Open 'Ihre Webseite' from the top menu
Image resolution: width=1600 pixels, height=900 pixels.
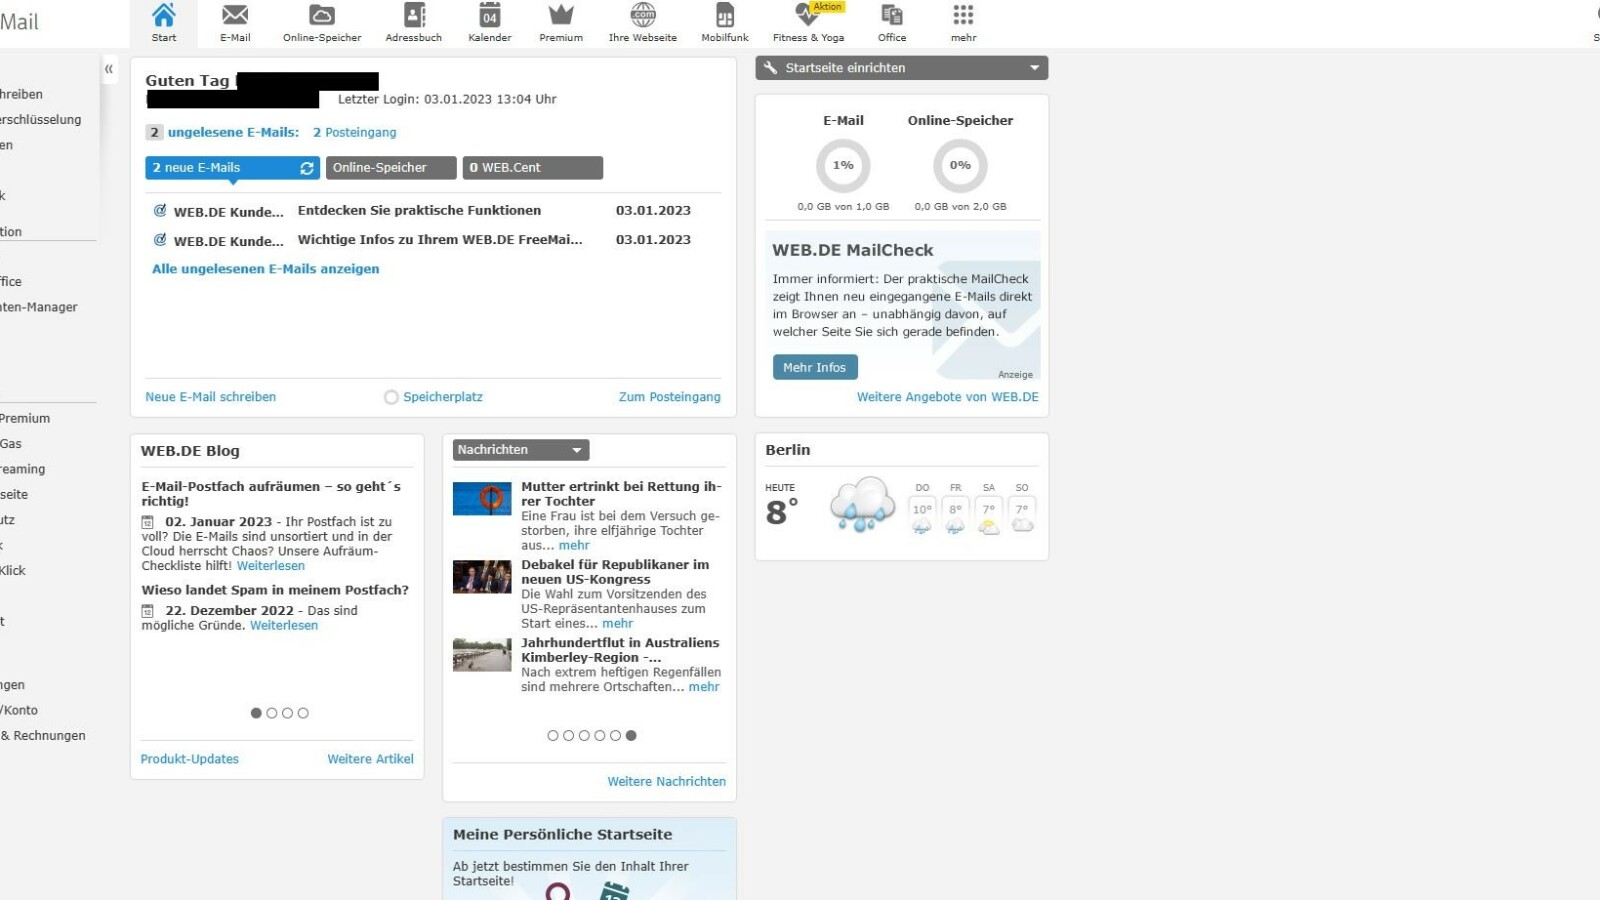tap(643, 20)
